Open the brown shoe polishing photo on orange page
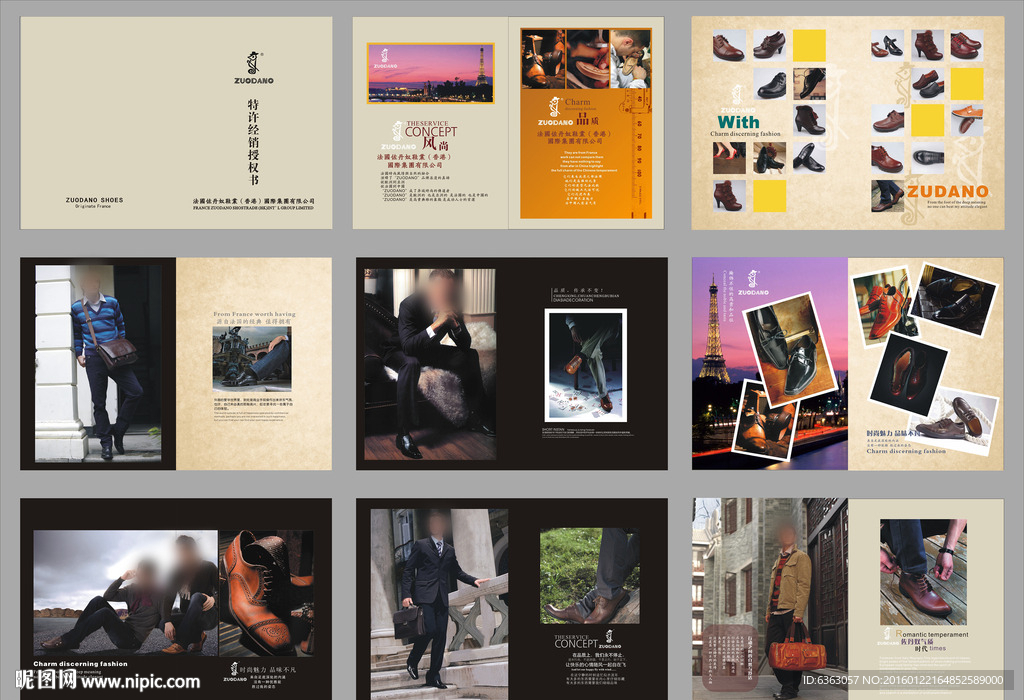 543,59
